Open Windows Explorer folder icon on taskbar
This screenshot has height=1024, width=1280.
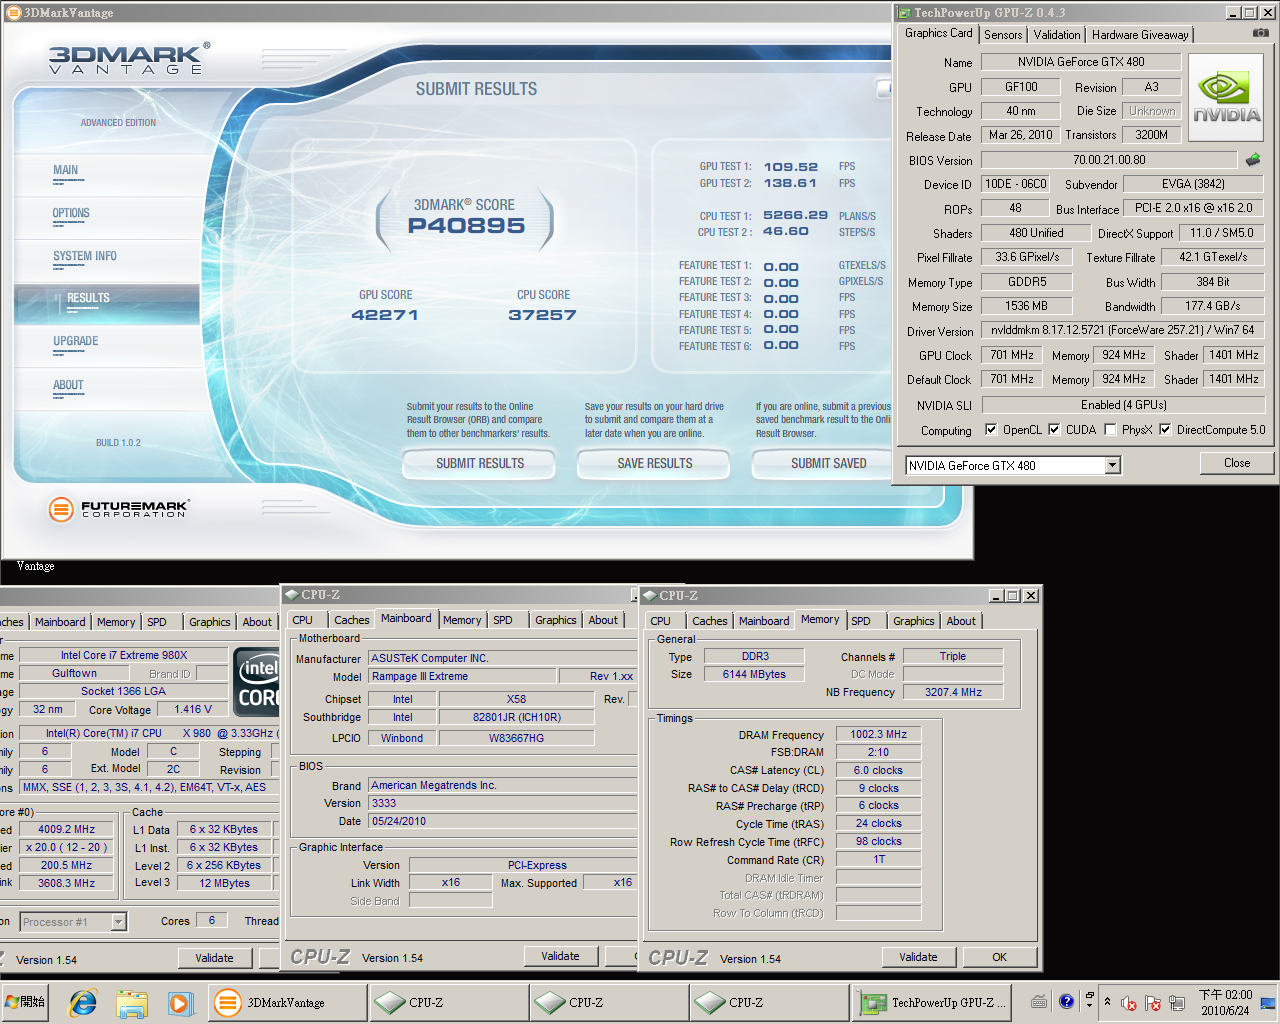coord(132,1002)
